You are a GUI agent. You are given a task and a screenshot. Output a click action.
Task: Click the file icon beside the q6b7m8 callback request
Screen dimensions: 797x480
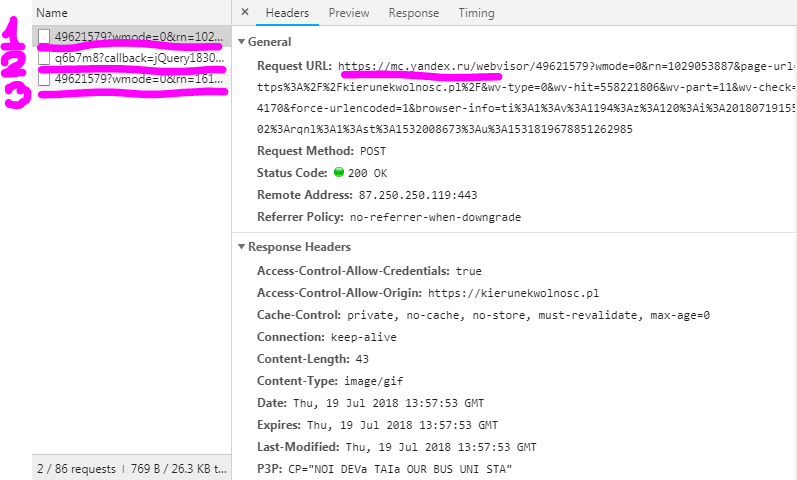click(44, 58)
